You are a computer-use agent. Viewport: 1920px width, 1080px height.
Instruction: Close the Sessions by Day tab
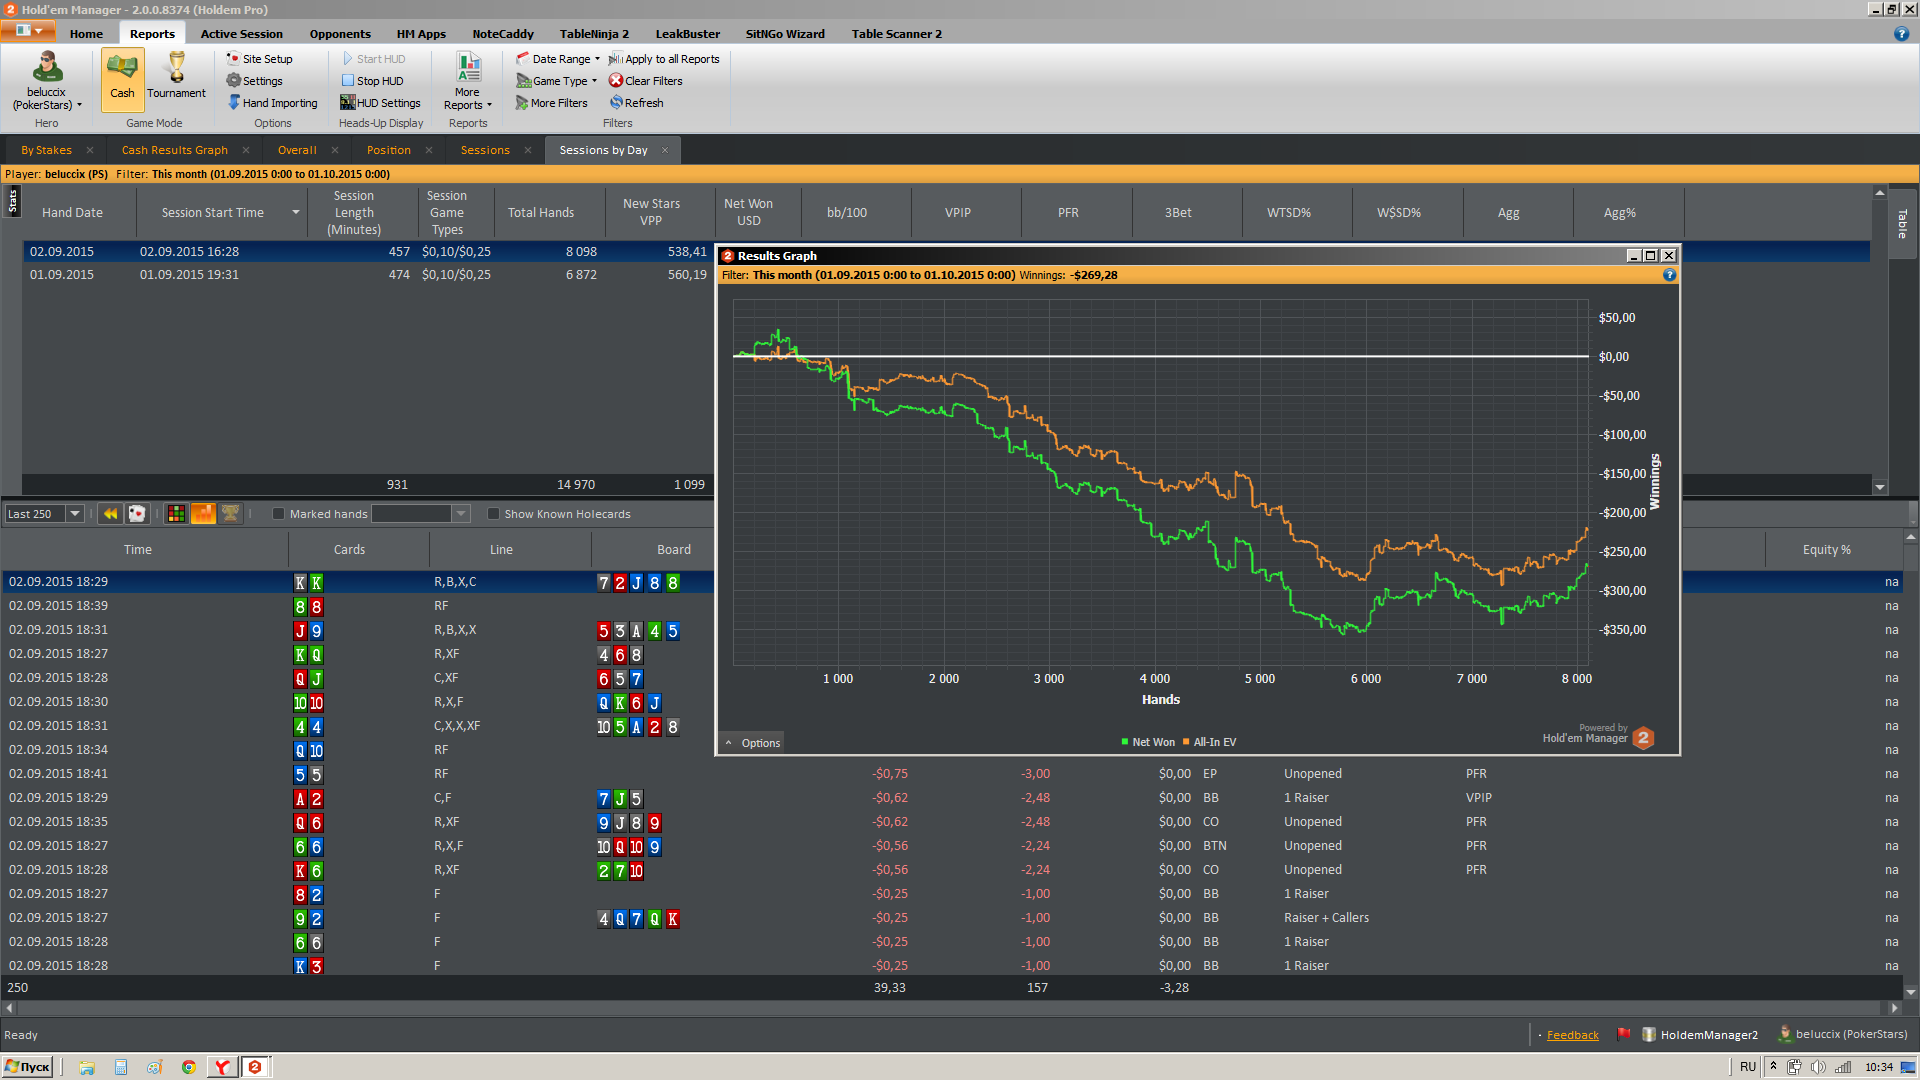pos(665,150)
